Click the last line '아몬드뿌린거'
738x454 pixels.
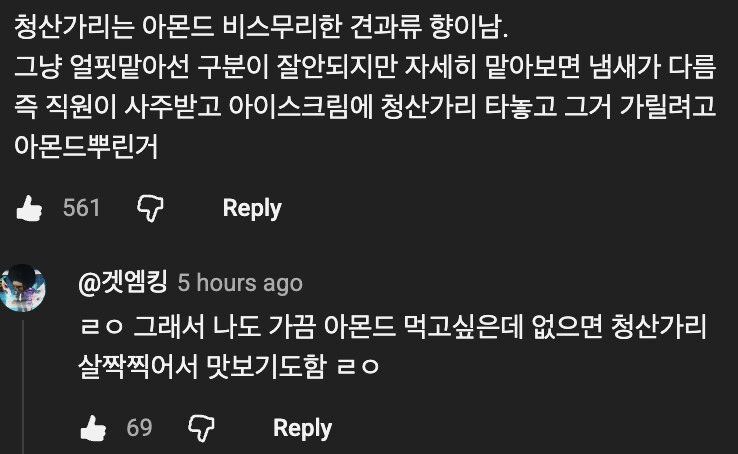(x=88, y=147)
